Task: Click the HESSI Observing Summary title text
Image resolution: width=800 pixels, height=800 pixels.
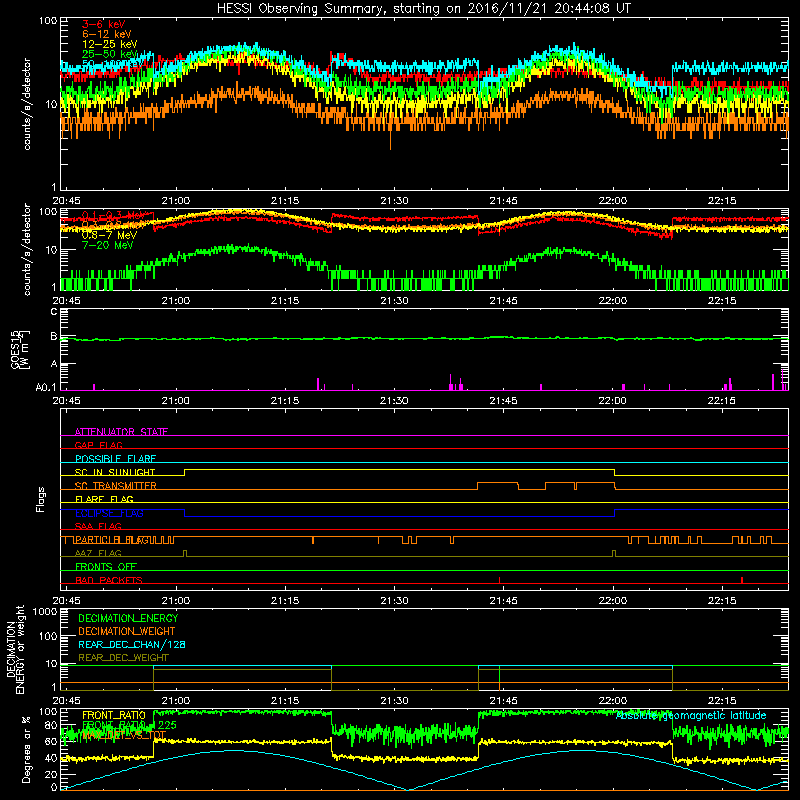Action: click(424, 9)
